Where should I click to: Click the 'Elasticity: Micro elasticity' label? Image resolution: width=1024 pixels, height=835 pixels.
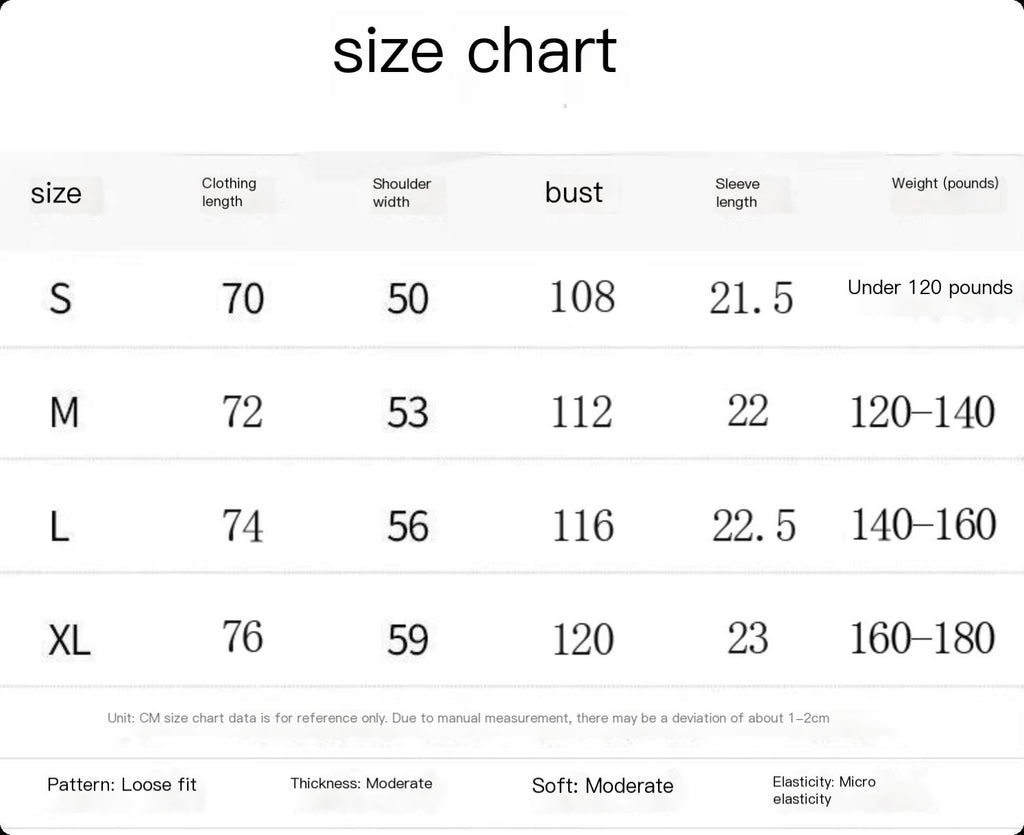824,790
